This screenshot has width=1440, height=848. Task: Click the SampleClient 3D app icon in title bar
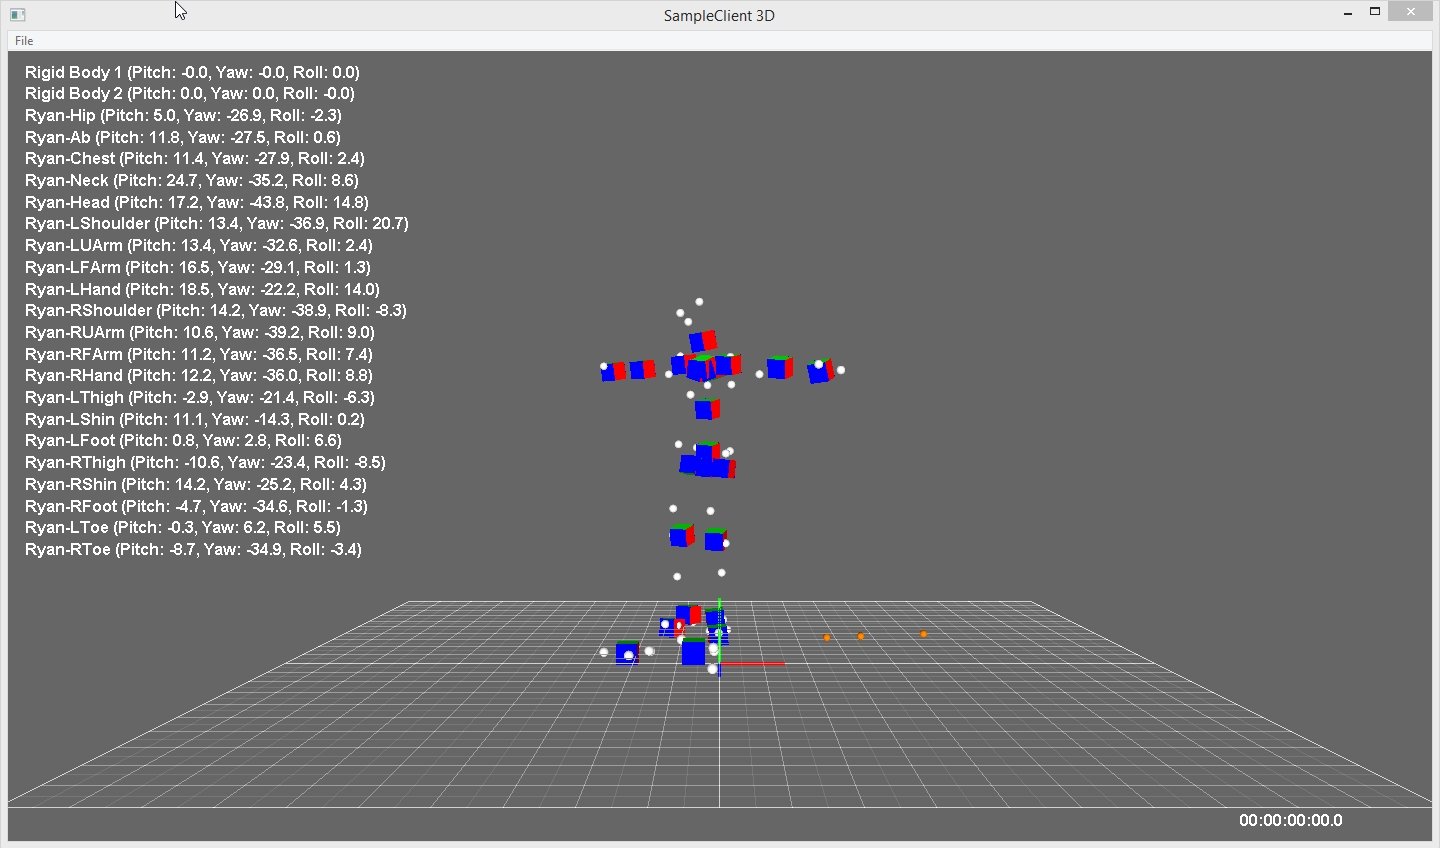click(17, 15)
